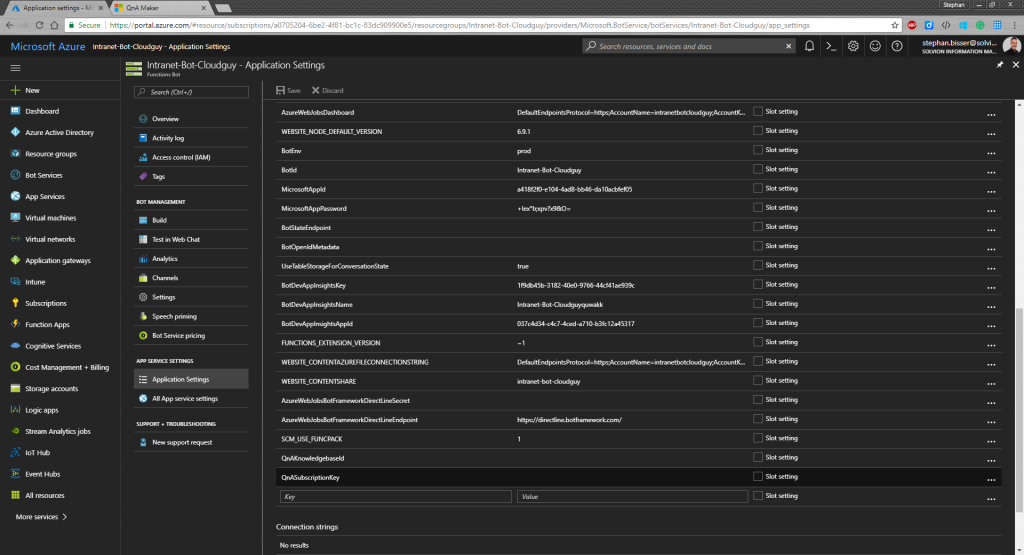Open Cognitive Services in sidebar
The width and height of the screenshot is (1024, 555).
click(53, 346)
